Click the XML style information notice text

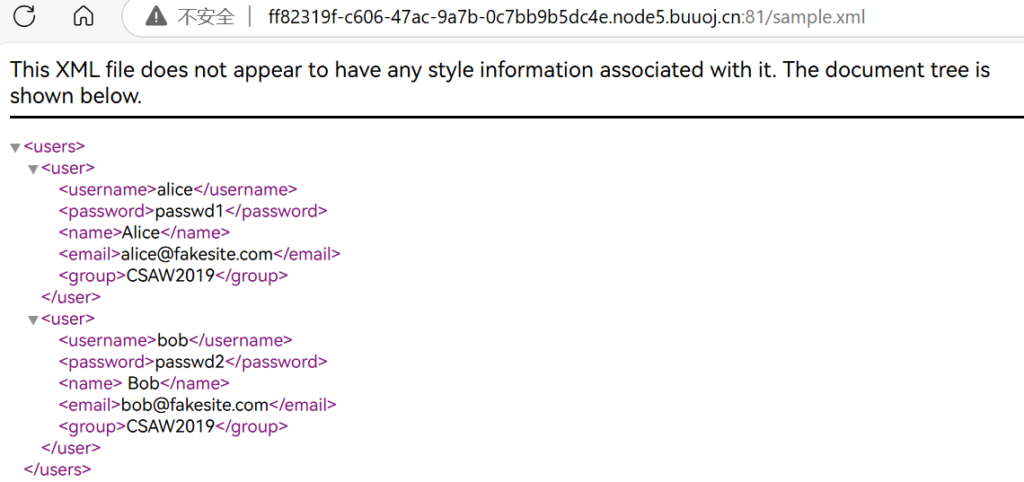pos(500,83)
